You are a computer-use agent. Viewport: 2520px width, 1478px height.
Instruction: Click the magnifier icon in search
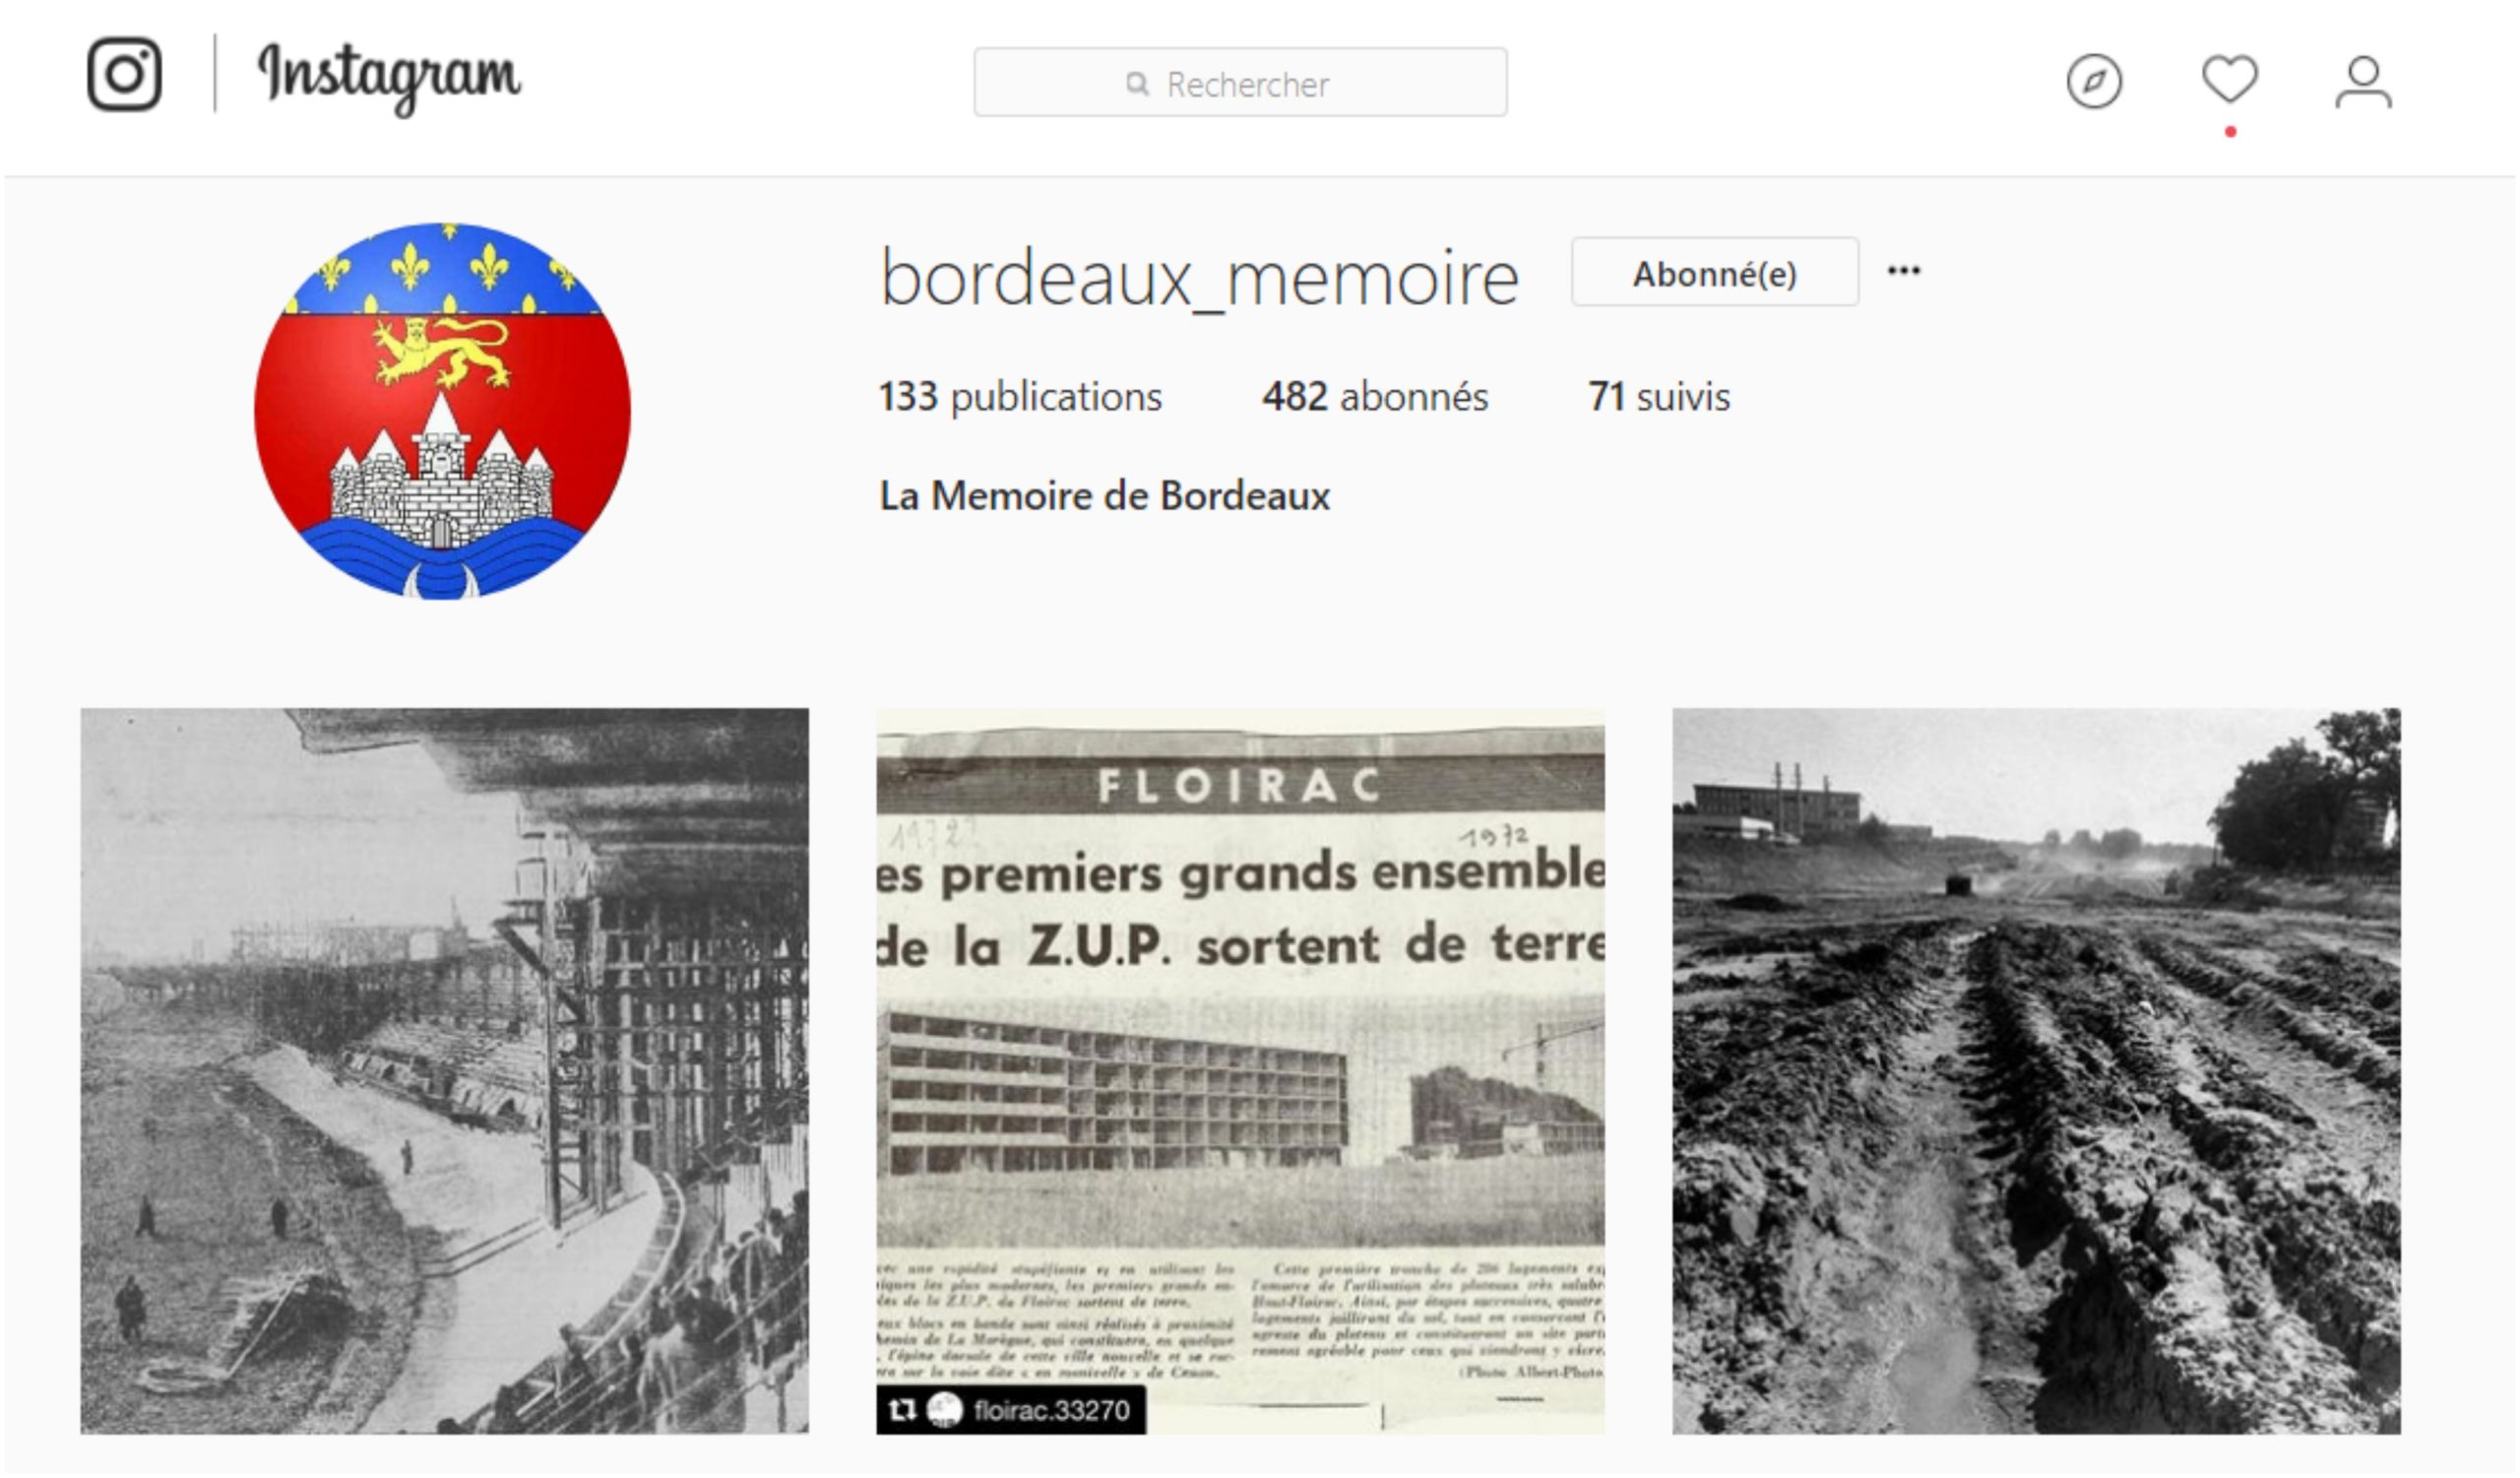click(1137, 84)
